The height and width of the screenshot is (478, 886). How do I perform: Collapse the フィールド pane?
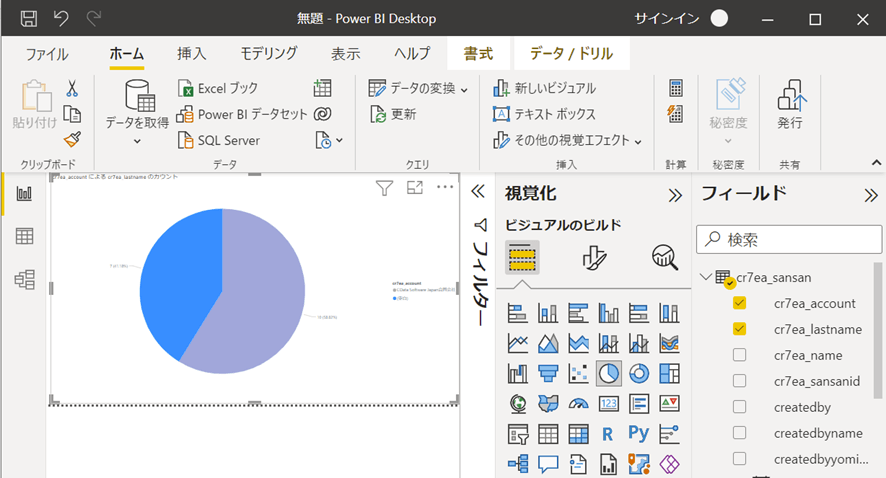pyautogui.click(x=871, y=195)
